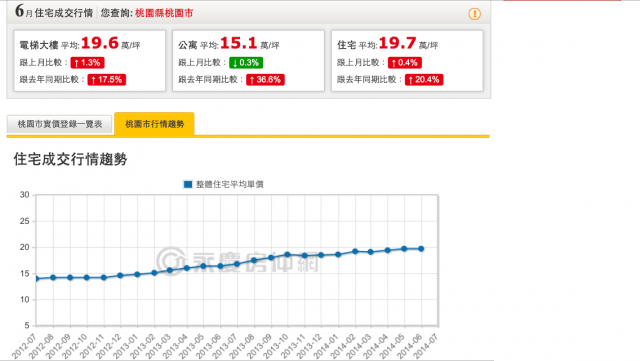Viewport: 640px width, 361px height.
Task: Click the 住宅 year-over-year 20.4% badge
Action: point(424,80)
